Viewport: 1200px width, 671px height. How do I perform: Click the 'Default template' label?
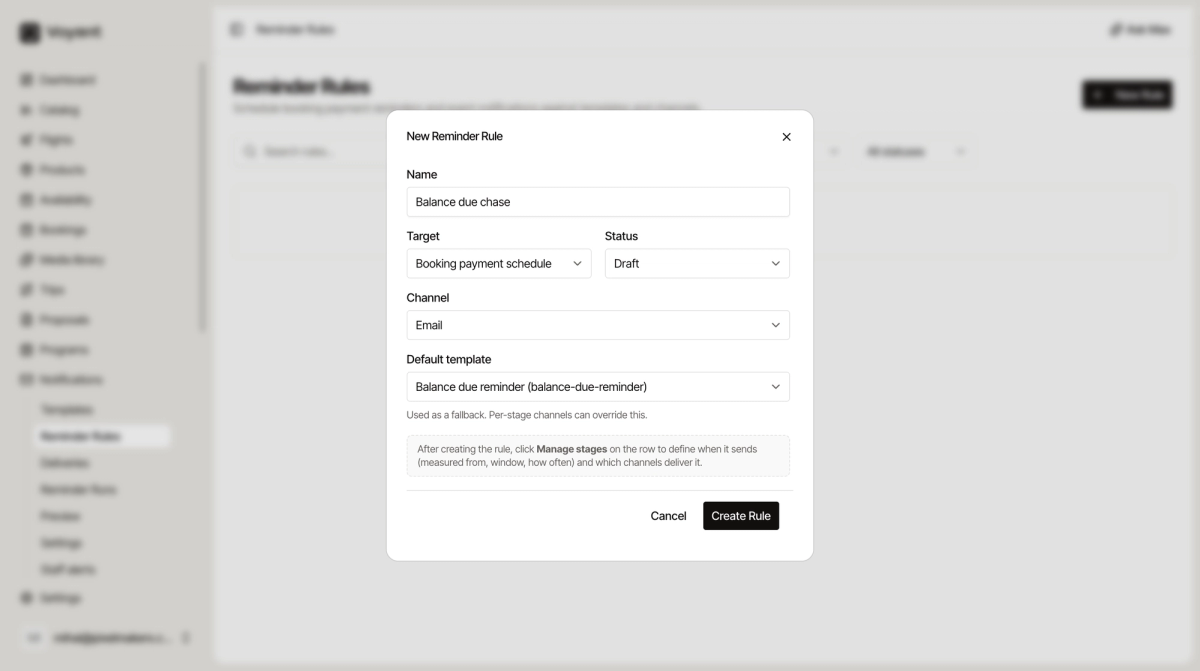pos(449,359)
